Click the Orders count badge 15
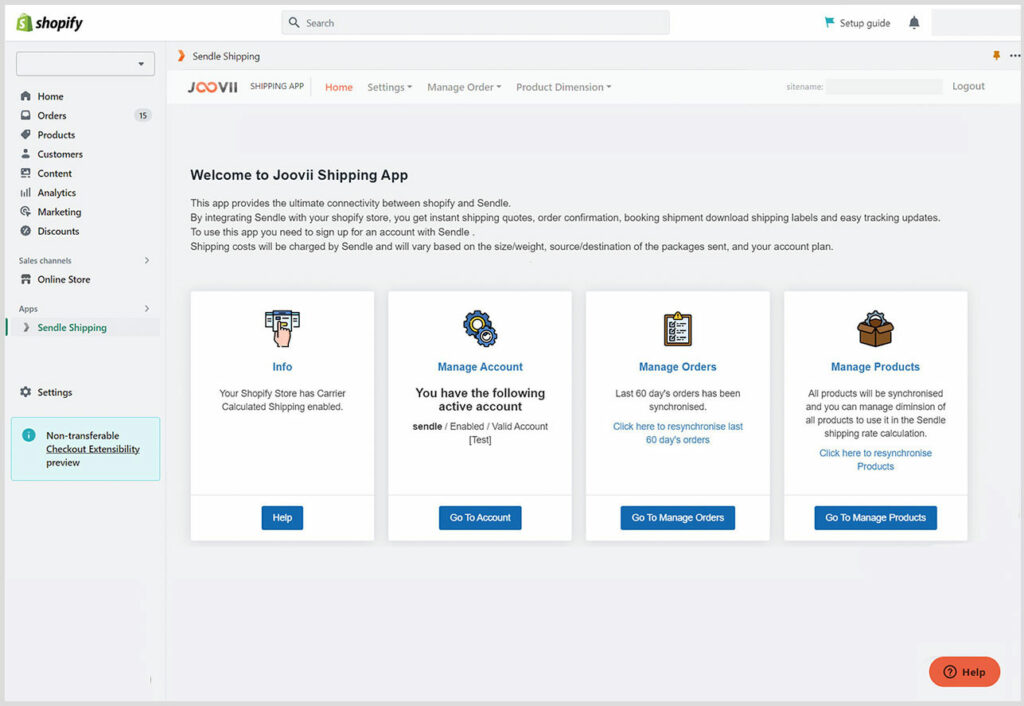Viewport: 1024px width, 706px height. [142, 116]
